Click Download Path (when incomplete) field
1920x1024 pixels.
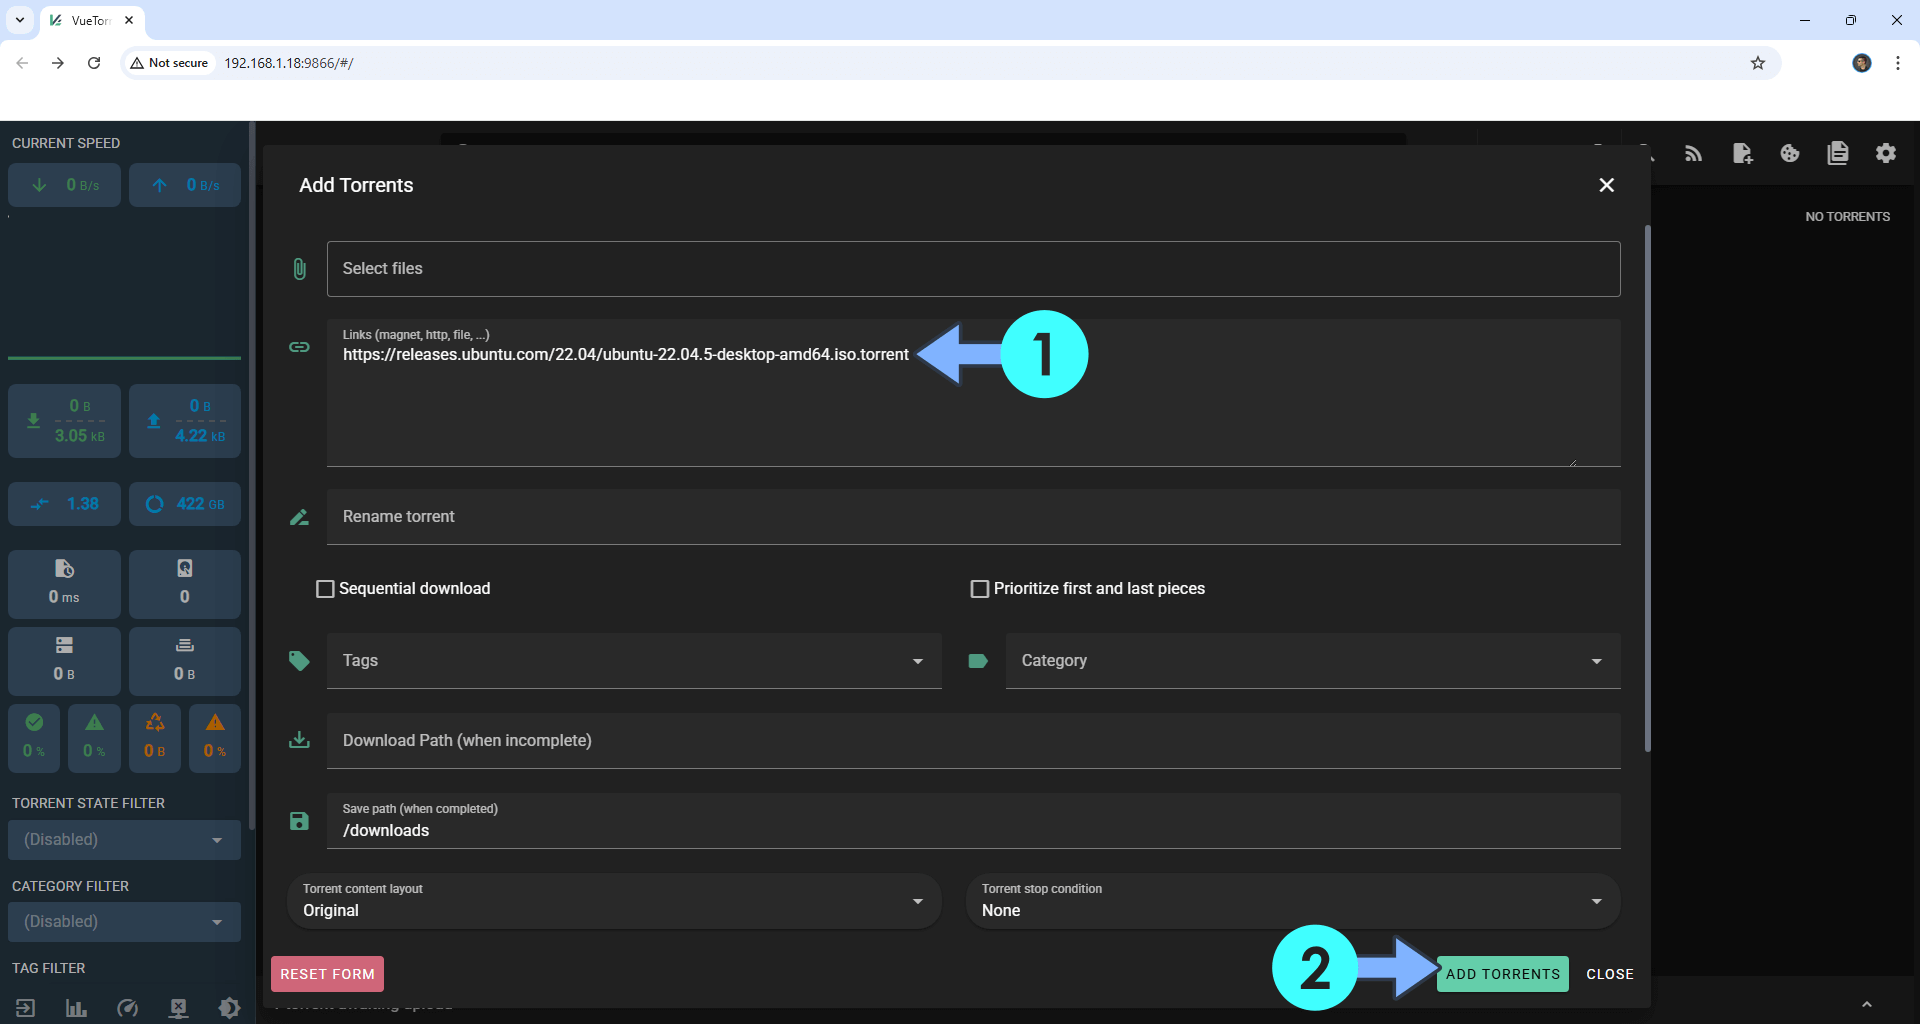(x=973, y=741)
